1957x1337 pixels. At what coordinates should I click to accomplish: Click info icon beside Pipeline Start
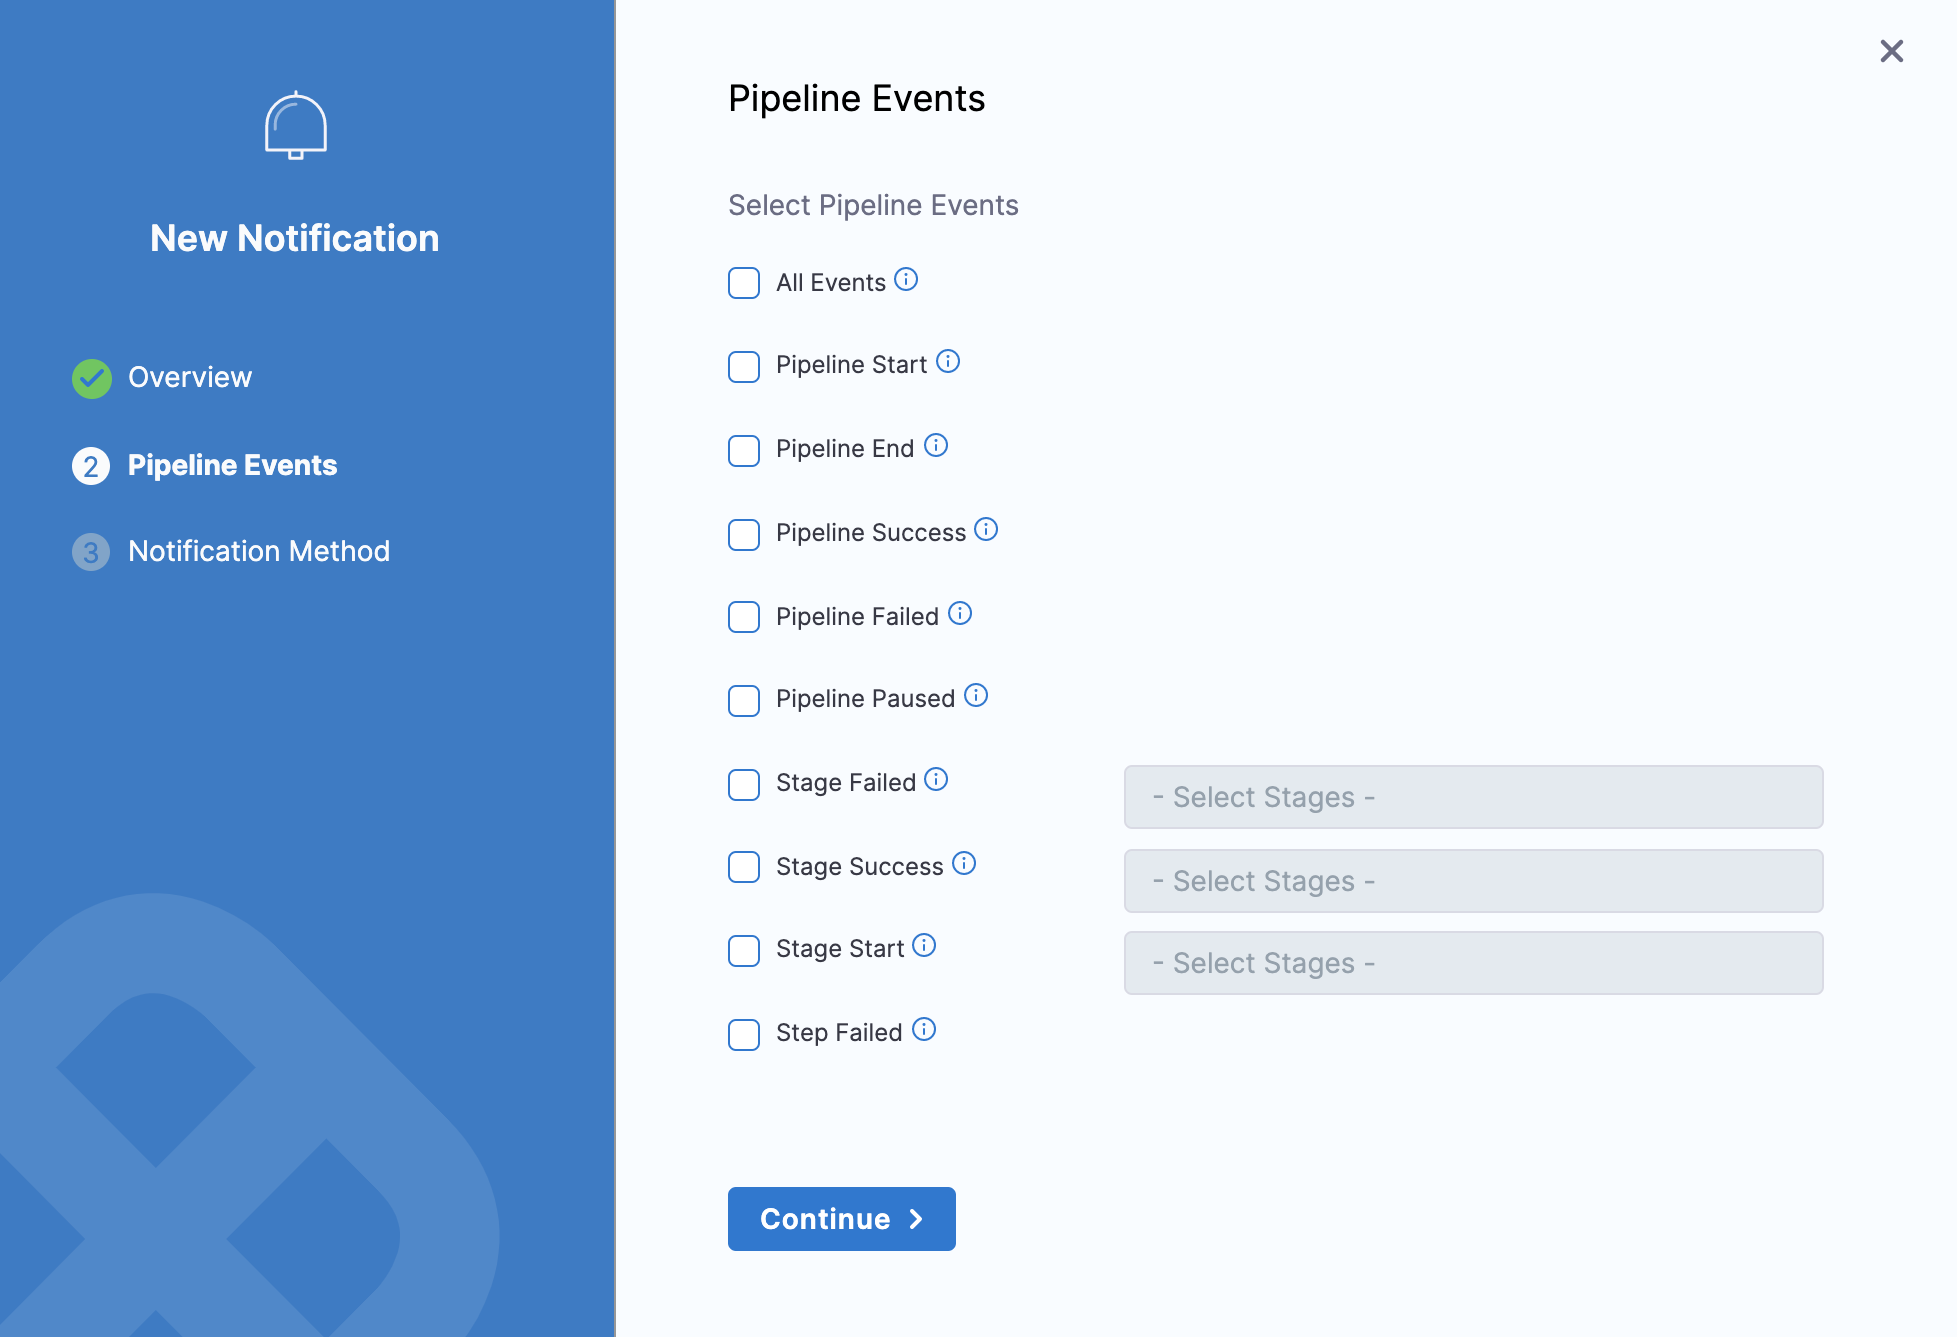point(948,362)
